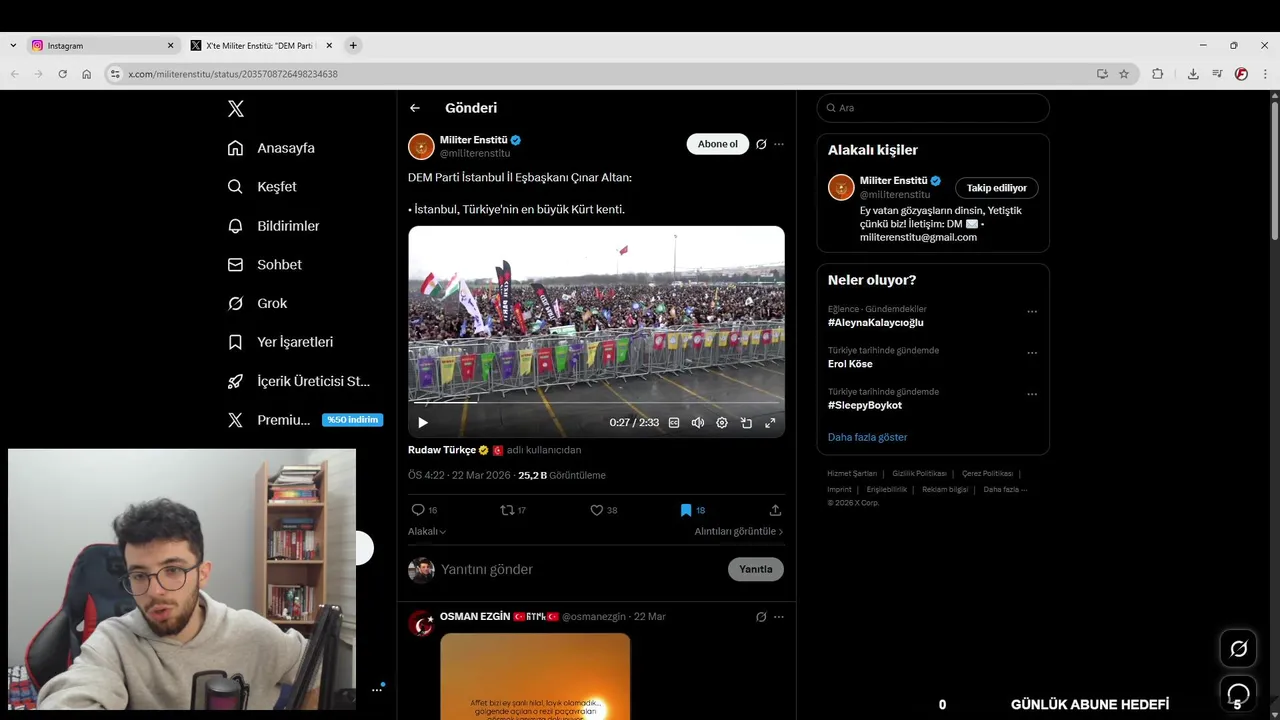The width and height of the screenshot is (1280, 720).
Task: Open the #AleynaKalaycıoğlu trend
Action: [x=876, y=323]
